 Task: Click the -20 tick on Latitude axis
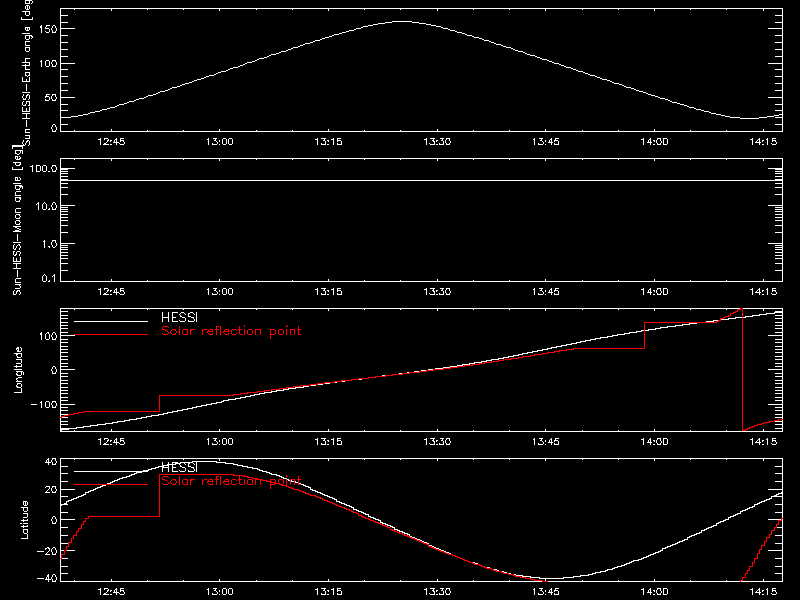(x=47, y=551)
